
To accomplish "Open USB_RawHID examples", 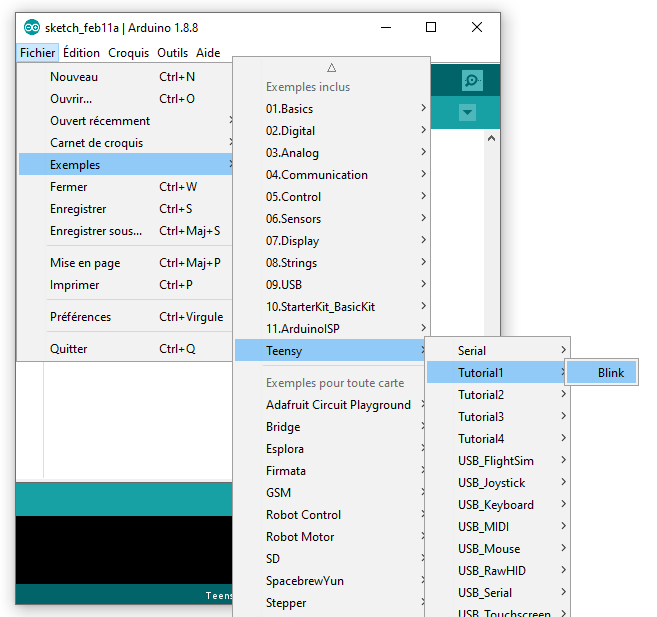I will click(x=497, y=571).
